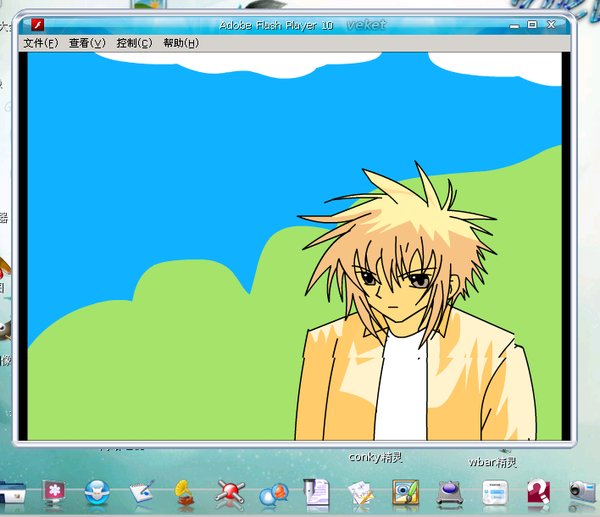600x517 pixels.
Task: Launch the yellow gramophone music icon in the dock
Action: click(185, 493)
